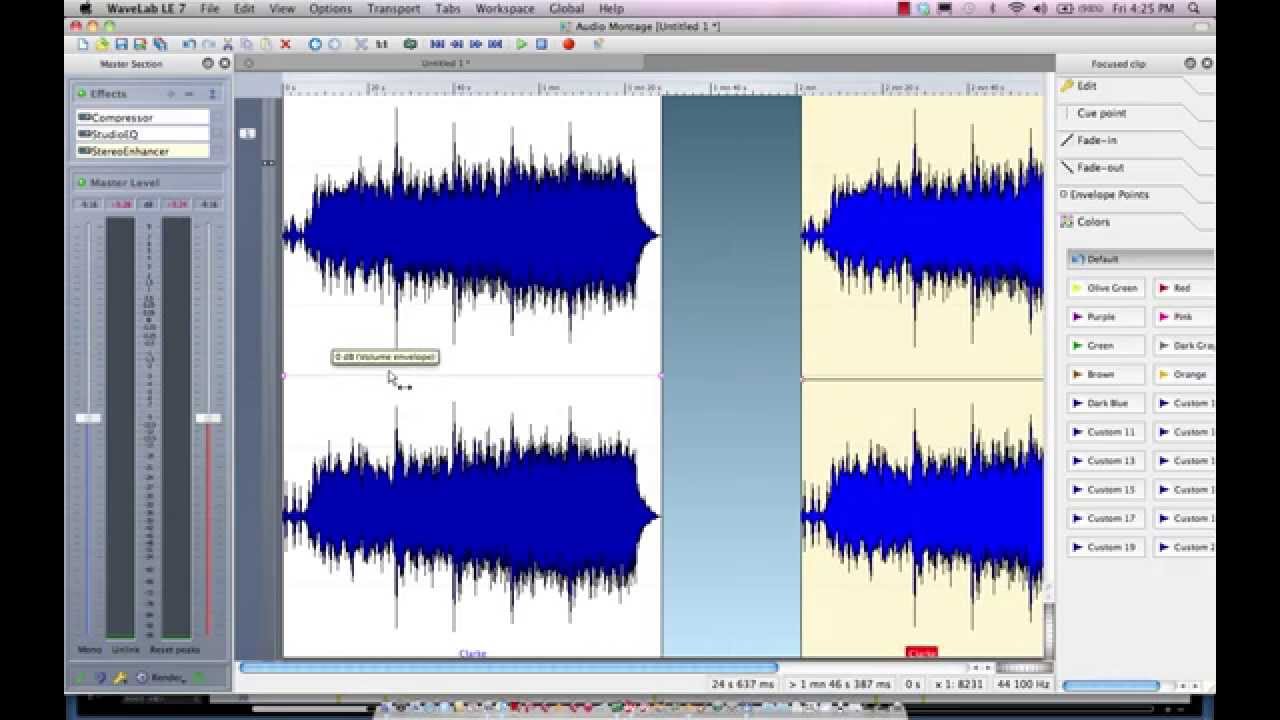
Task: Toggle the Effects pane green power button
Action: coord(80,94)
